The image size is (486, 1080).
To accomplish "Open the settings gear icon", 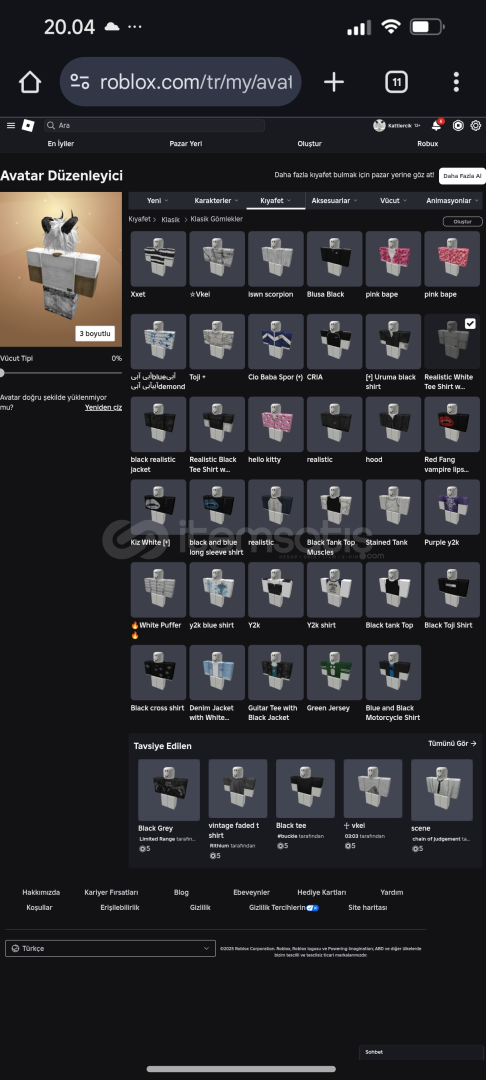I will tap(475, 125).
